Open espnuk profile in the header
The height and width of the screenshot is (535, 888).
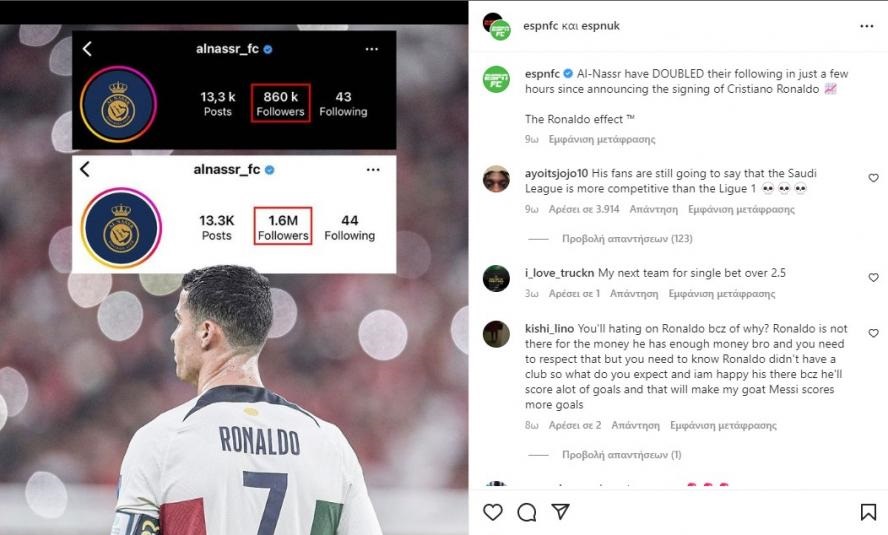(x=600, y=26)
